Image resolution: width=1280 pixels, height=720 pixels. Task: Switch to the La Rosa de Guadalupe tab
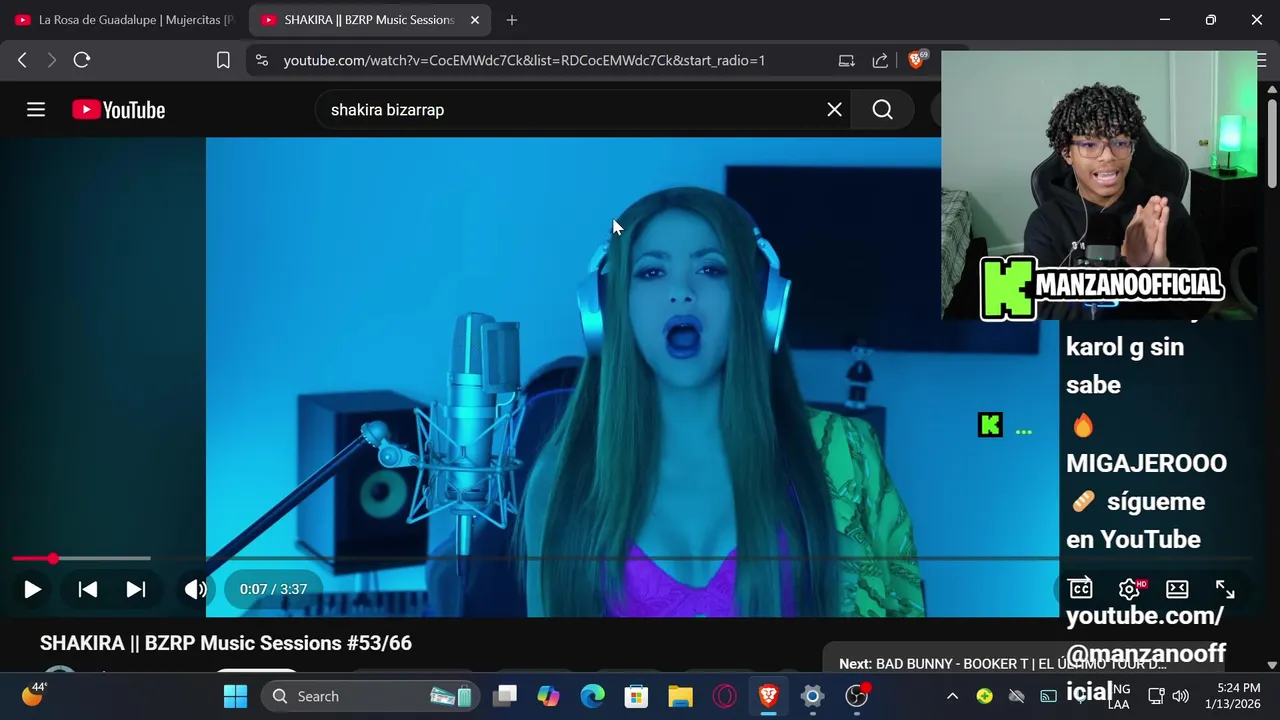[124, 20]
